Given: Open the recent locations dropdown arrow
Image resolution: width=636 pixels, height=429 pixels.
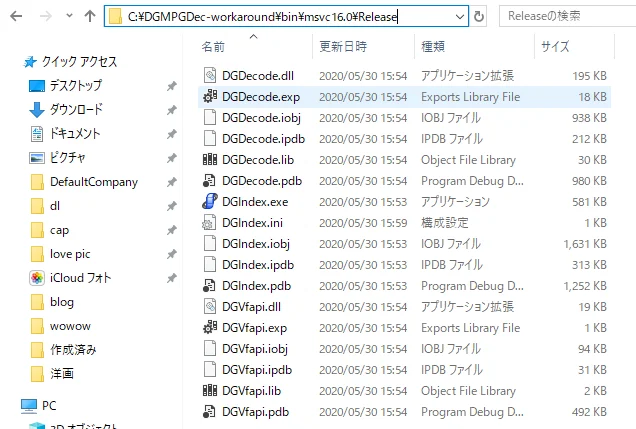Looking at the screenshot, I should pyautogui.click(x=68, y=17).
